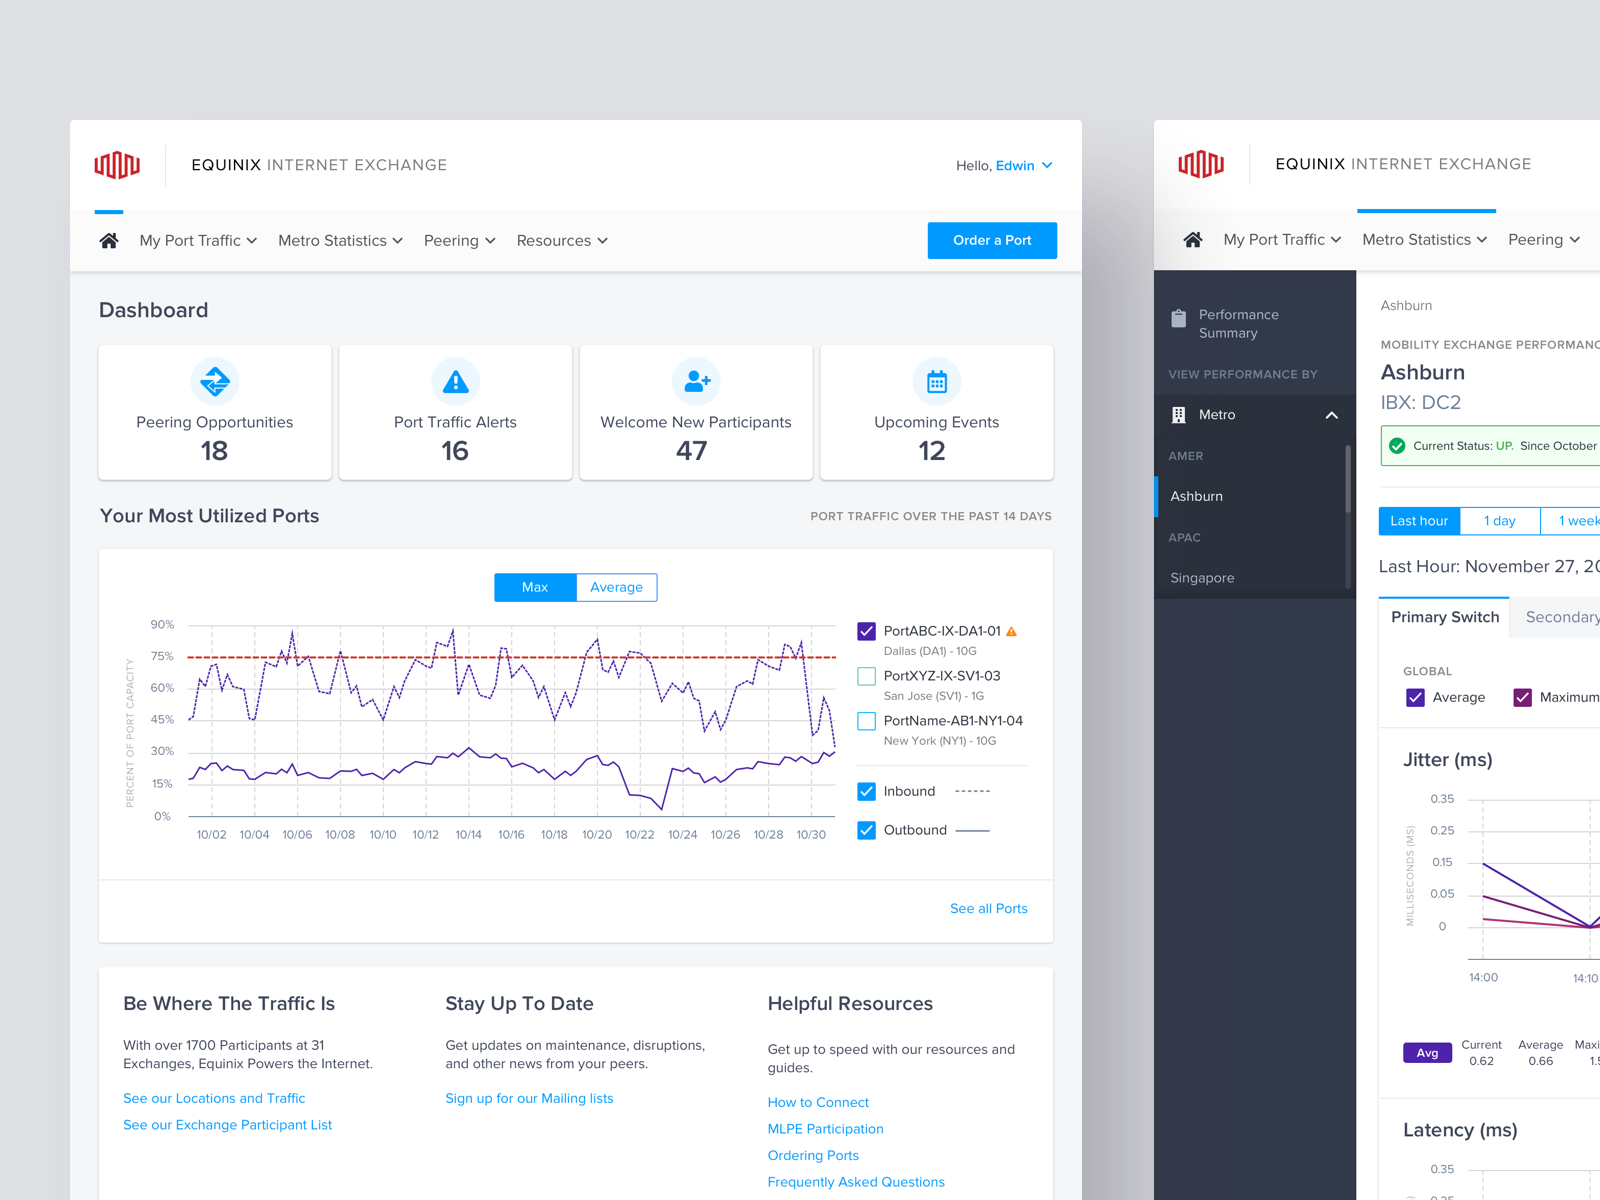Switch the chart to Max view

tap(535, 587)
